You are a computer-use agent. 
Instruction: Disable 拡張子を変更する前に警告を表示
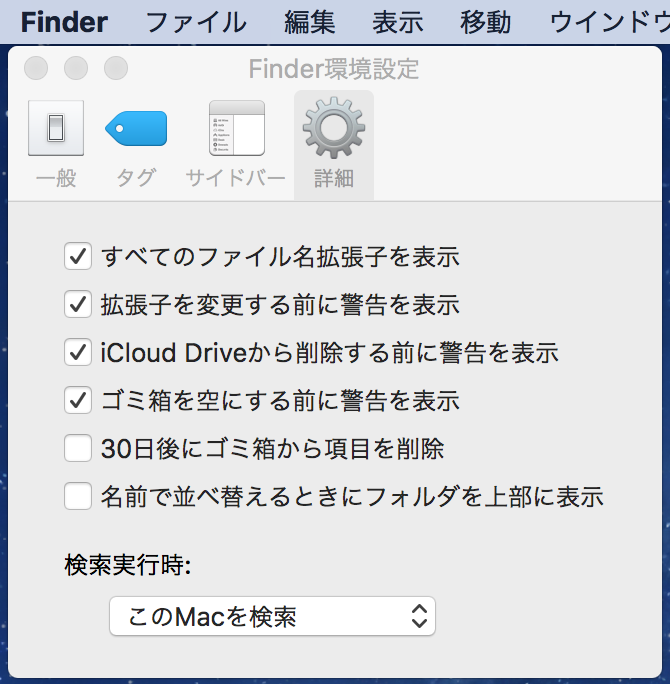tap(78, 304)
